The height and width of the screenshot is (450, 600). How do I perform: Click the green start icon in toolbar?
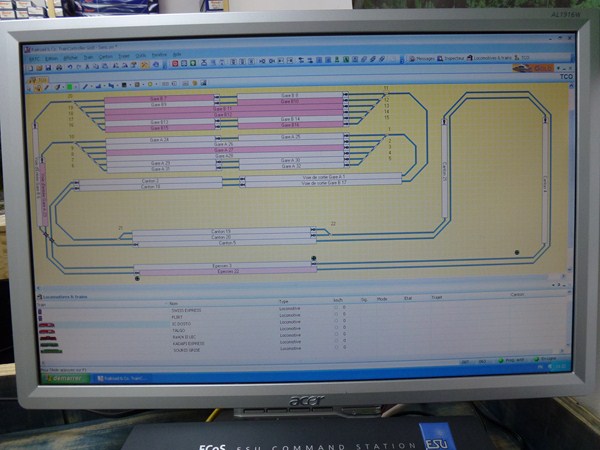tap(193, 63)
